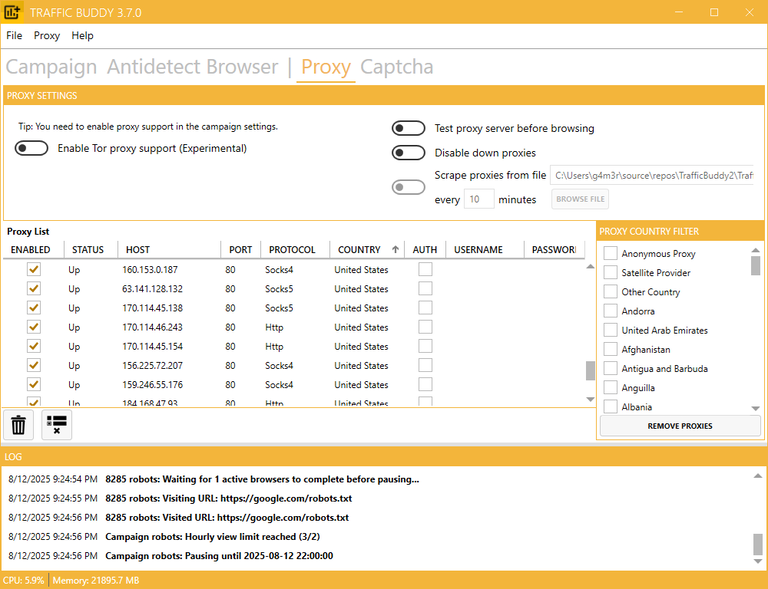Click the Traffic Buddy app icon in title bar
This screenshot has width=768, height=589.
point(13,12)
